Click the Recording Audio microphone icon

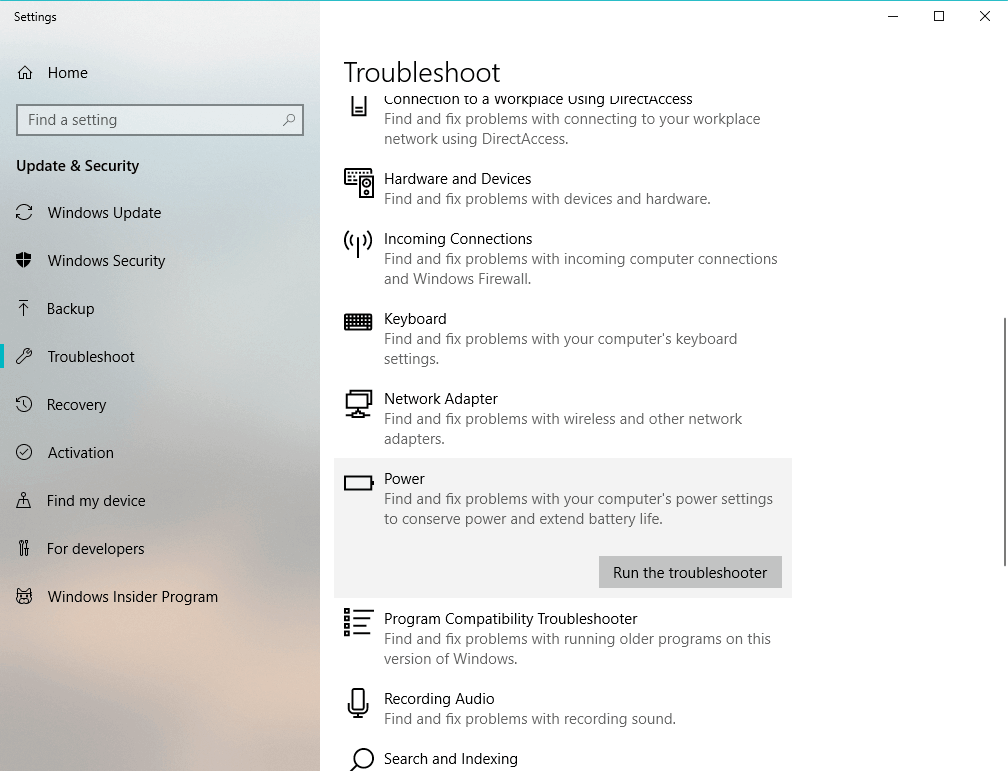point(358,703)
